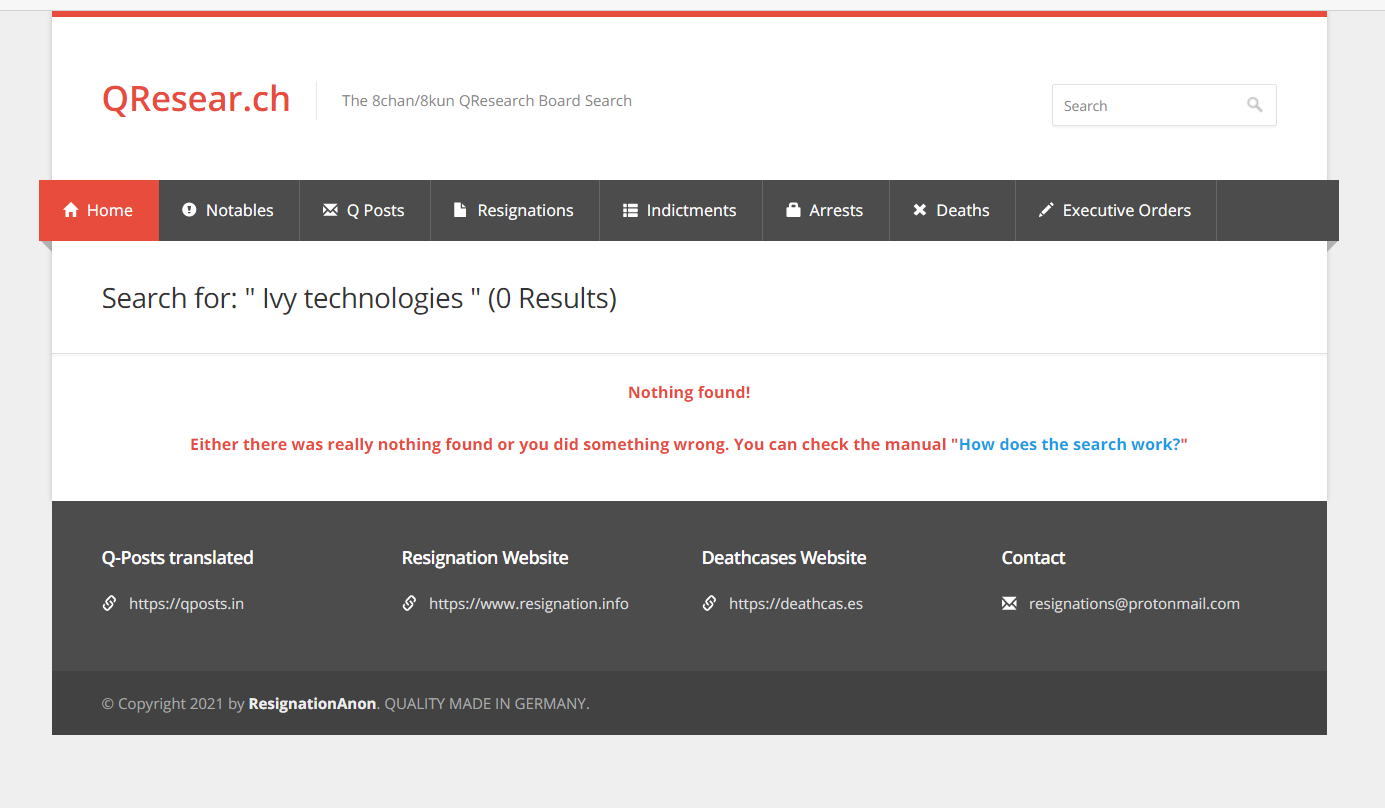
Task: Visit the https://qposts.in link
Action: 186,603
